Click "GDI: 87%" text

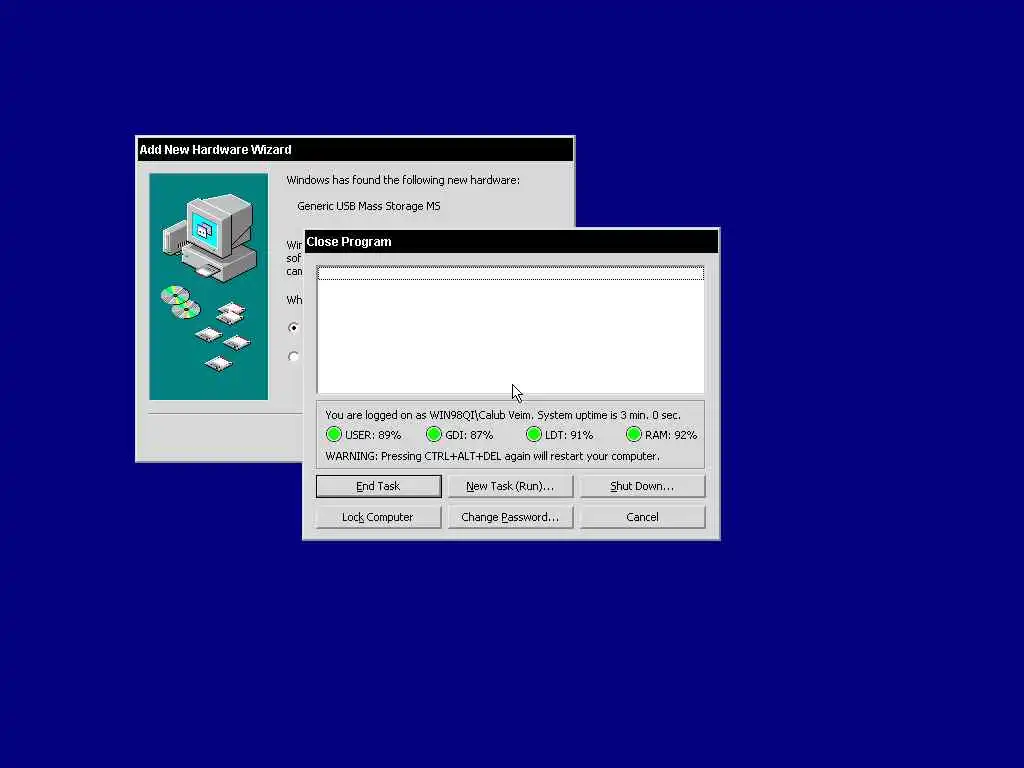point(469,435)
